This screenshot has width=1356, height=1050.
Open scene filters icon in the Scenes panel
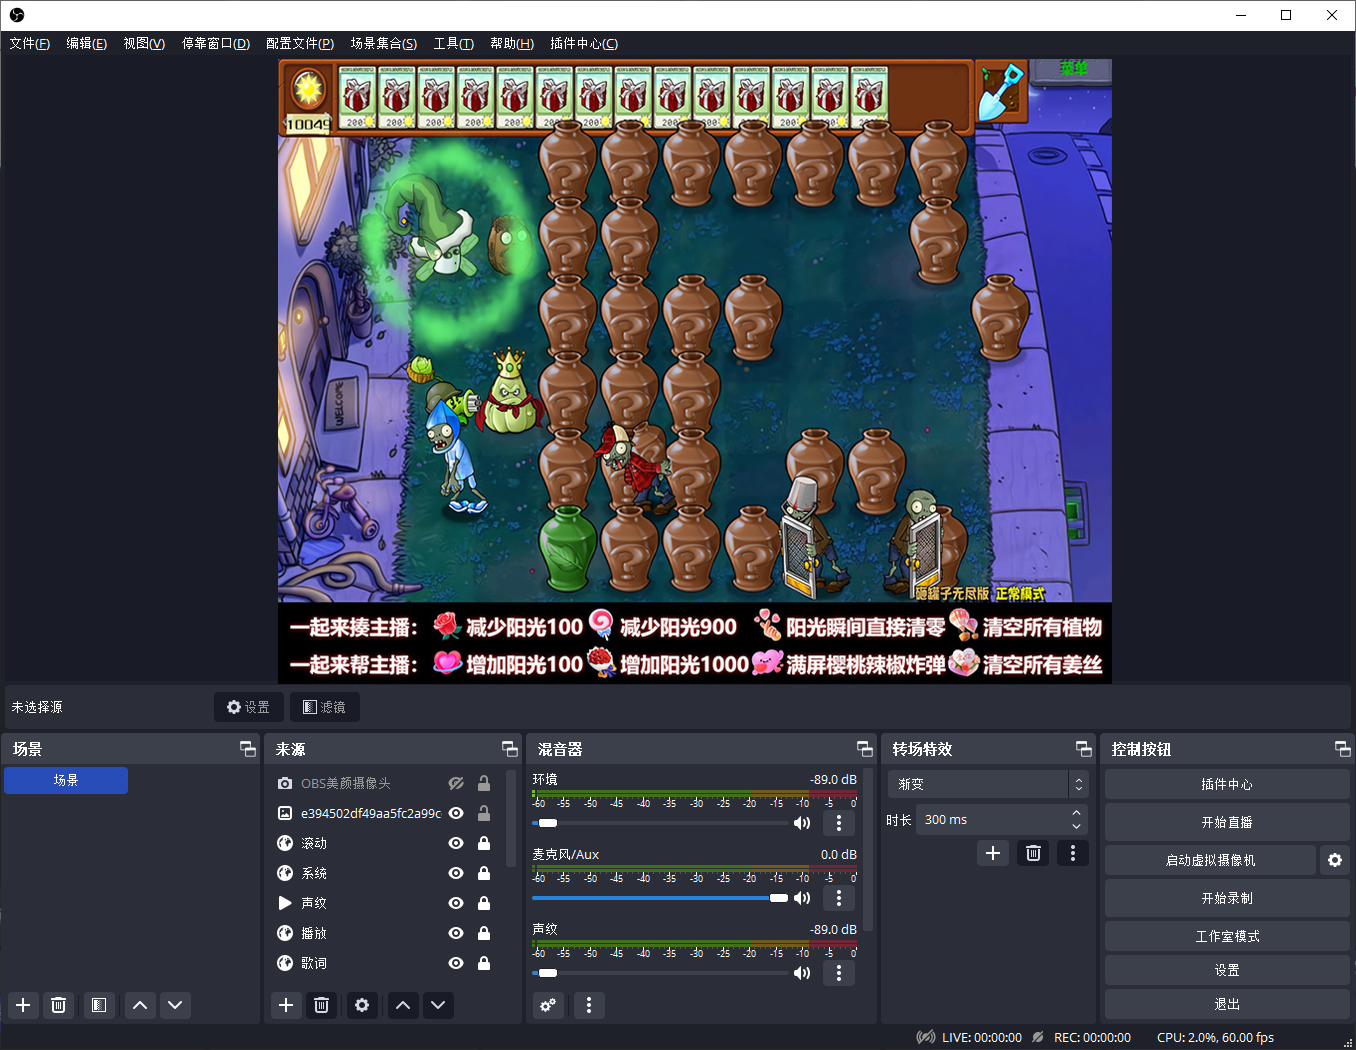coord(98,1005)
